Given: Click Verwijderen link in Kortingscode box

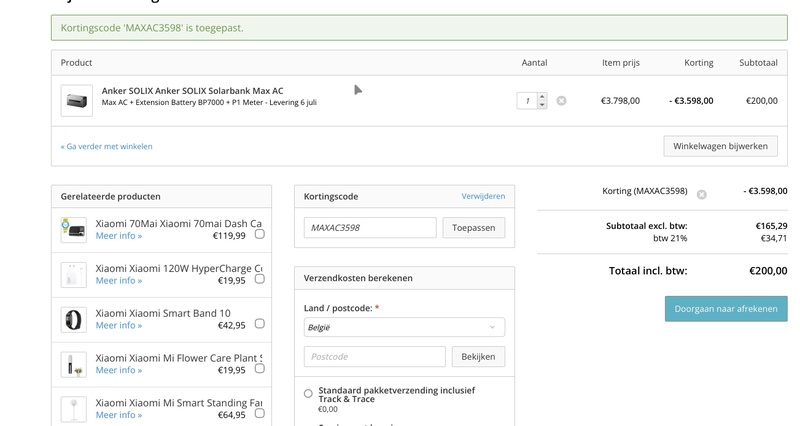Looking at the screenshot, I should click(483, 196).
